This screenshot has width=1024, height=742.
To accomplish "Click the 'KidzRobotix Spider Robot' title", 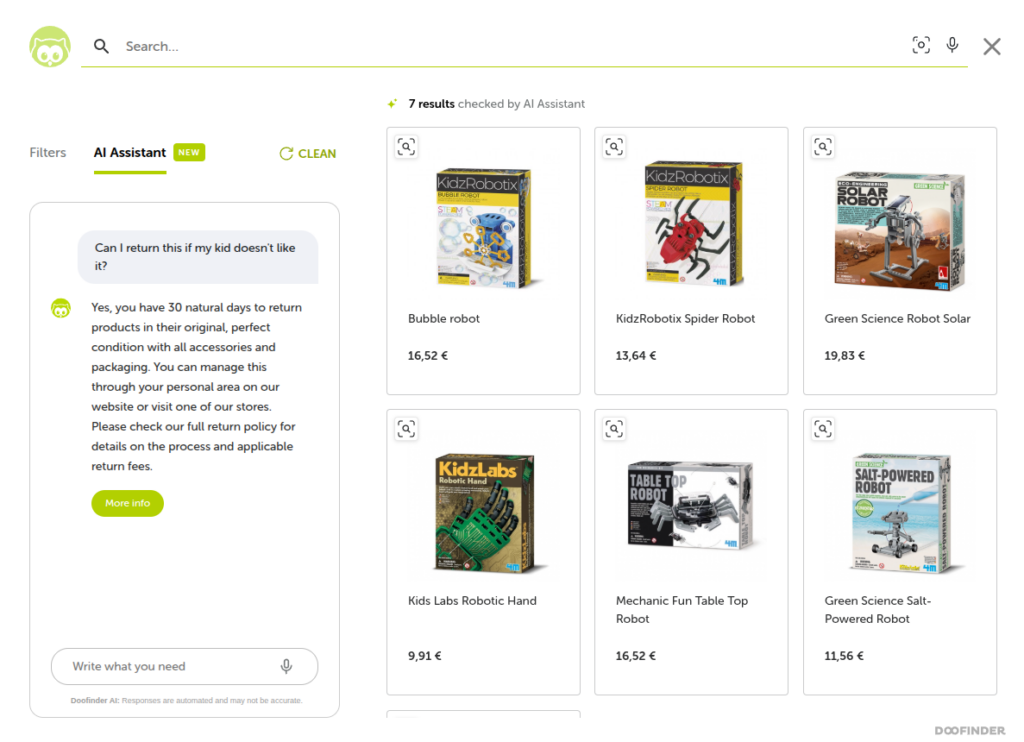I will [x=685, y=319].
